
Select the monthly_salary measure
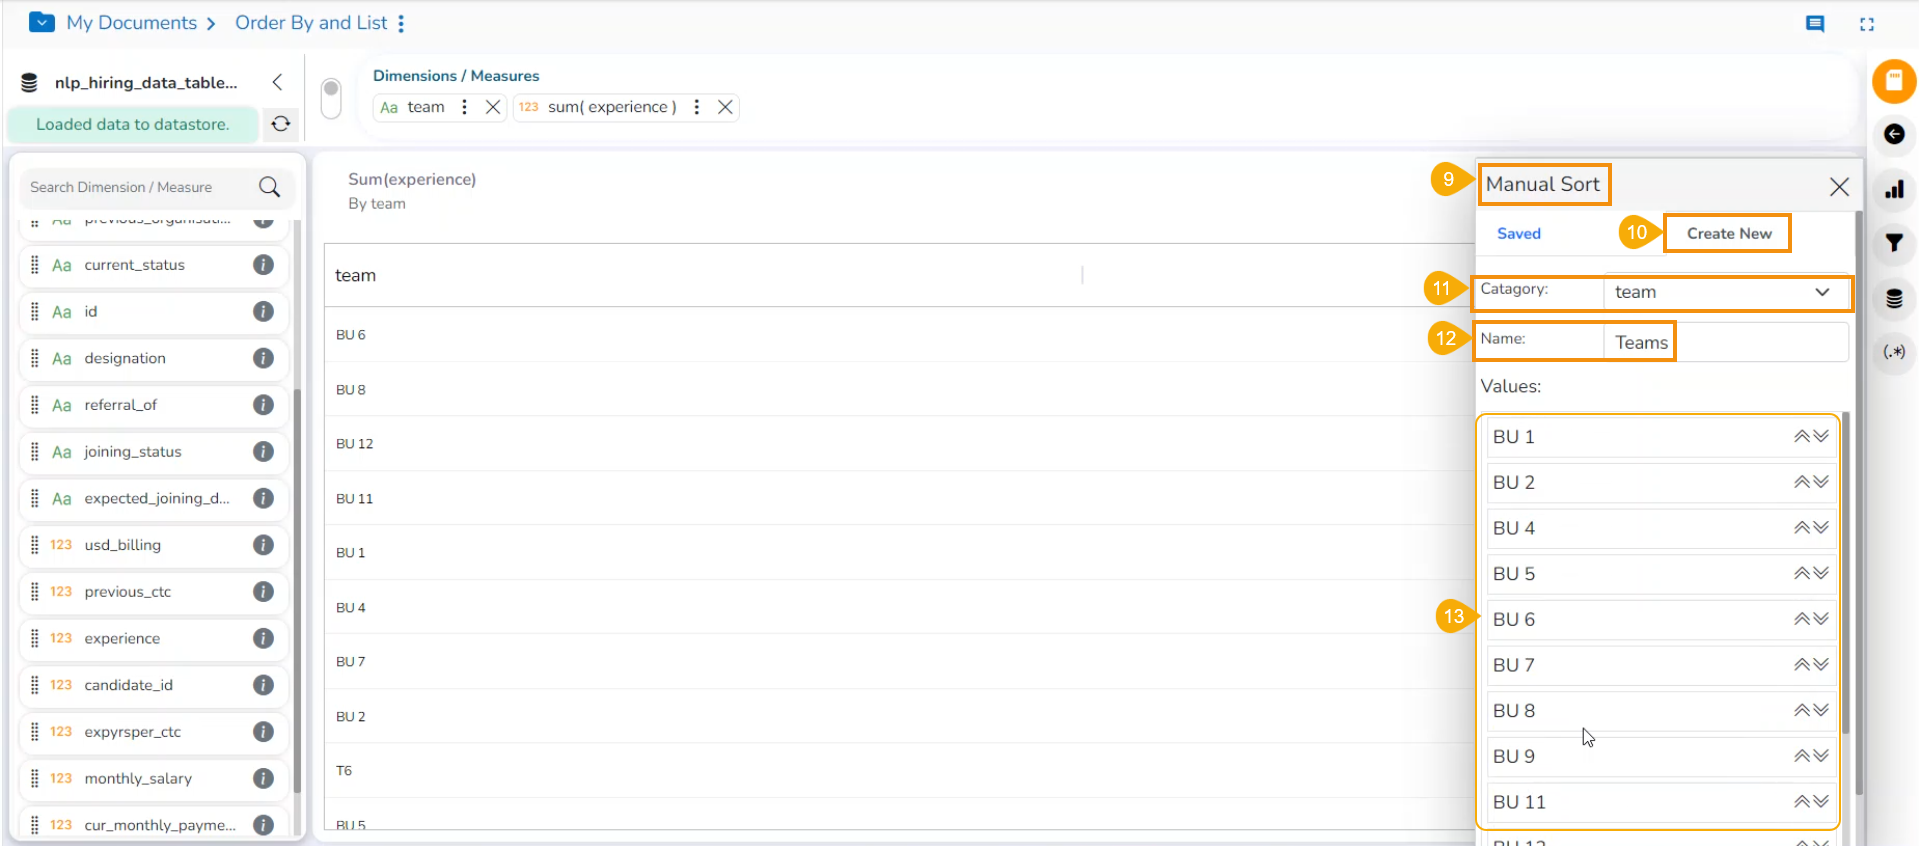[x=154, y=778]
